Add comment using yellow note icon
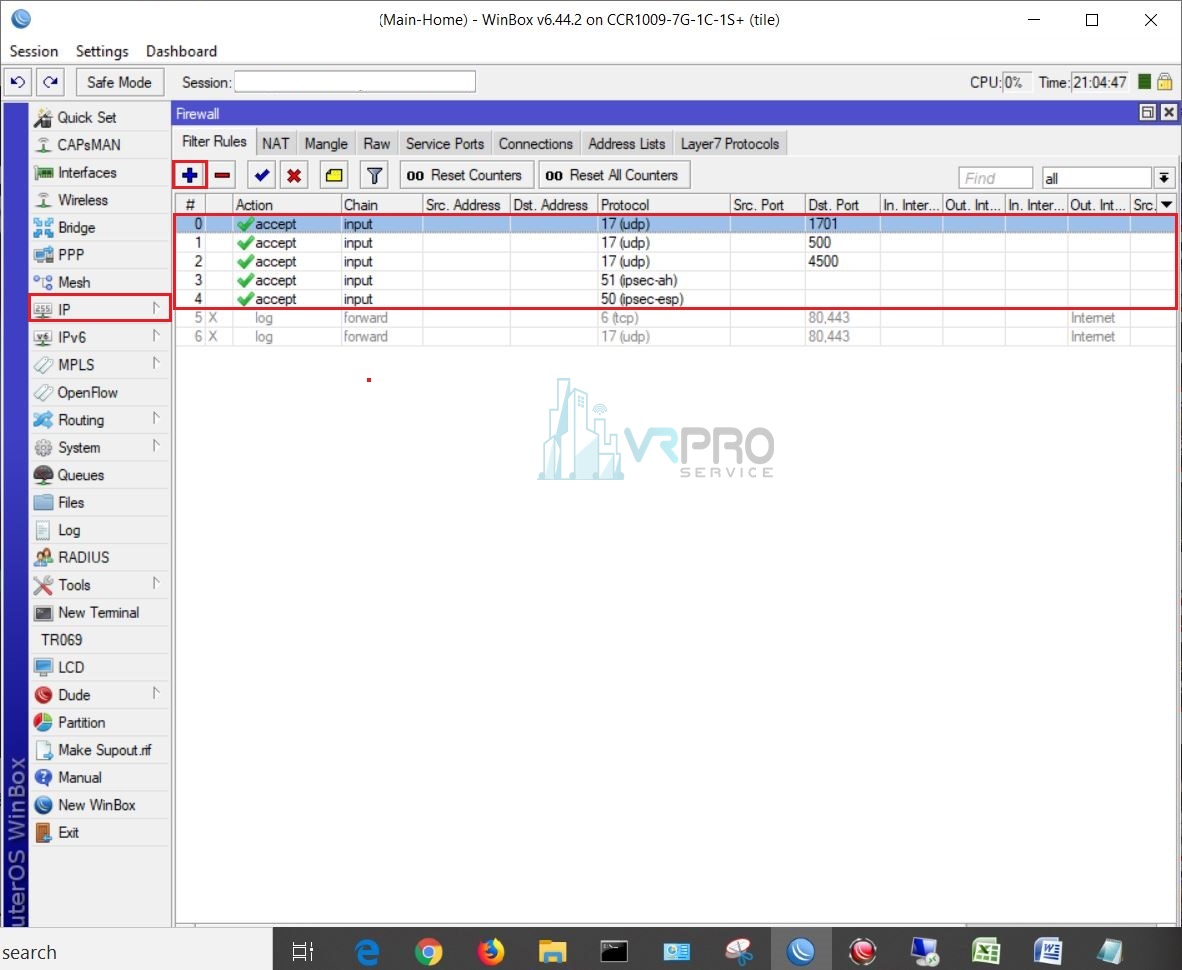This screenshot has height=970, width=1182. [x=334, y=176]
